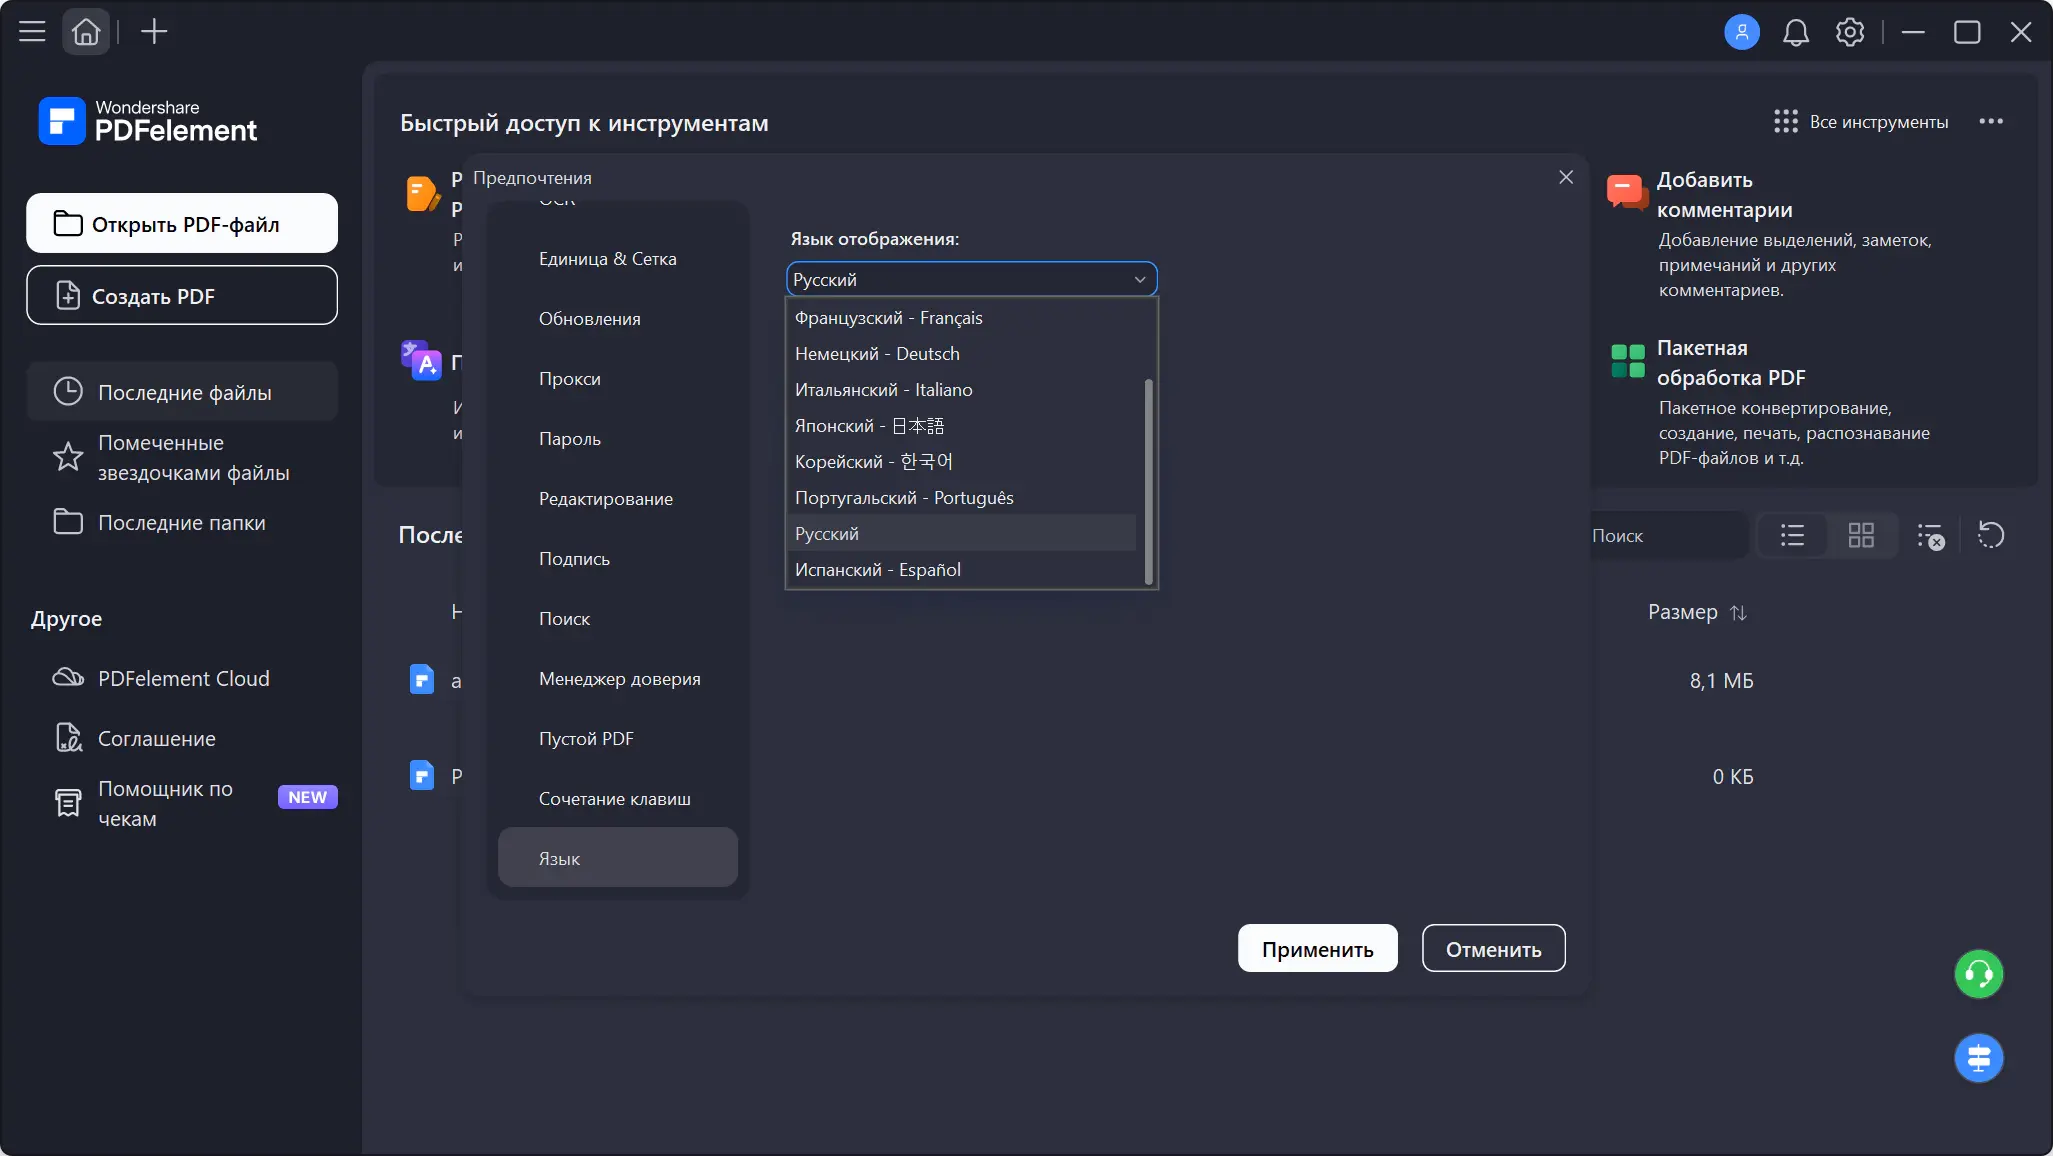Choose Испанский - Español from list
The image size is (2053, 1156).
click(x=877, y=570)
